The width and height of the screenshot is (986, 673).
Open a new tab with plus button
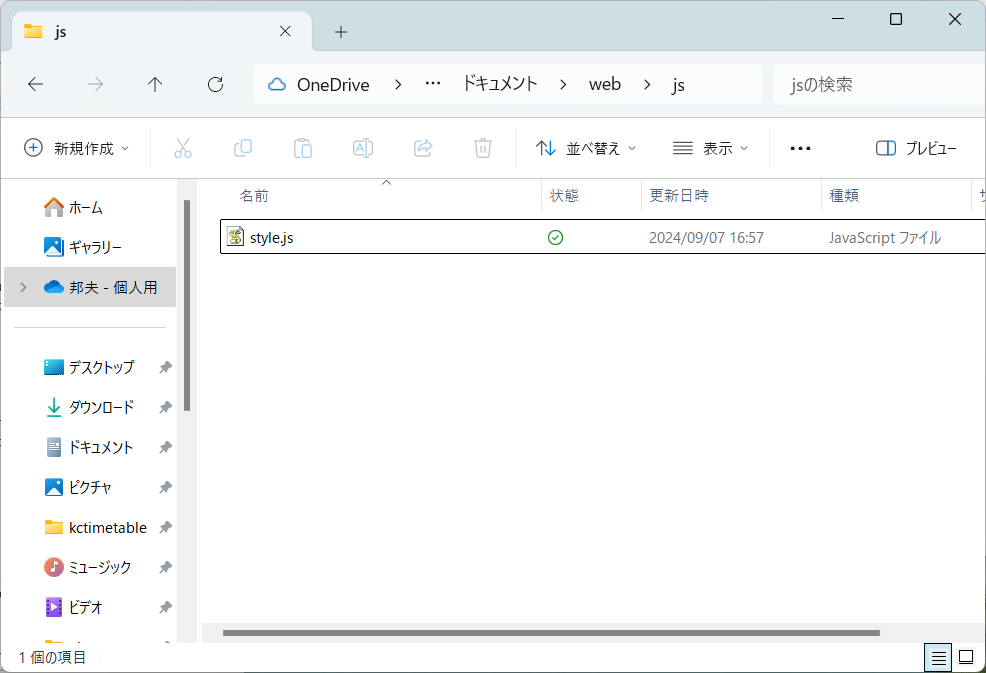tap(341, 32)
